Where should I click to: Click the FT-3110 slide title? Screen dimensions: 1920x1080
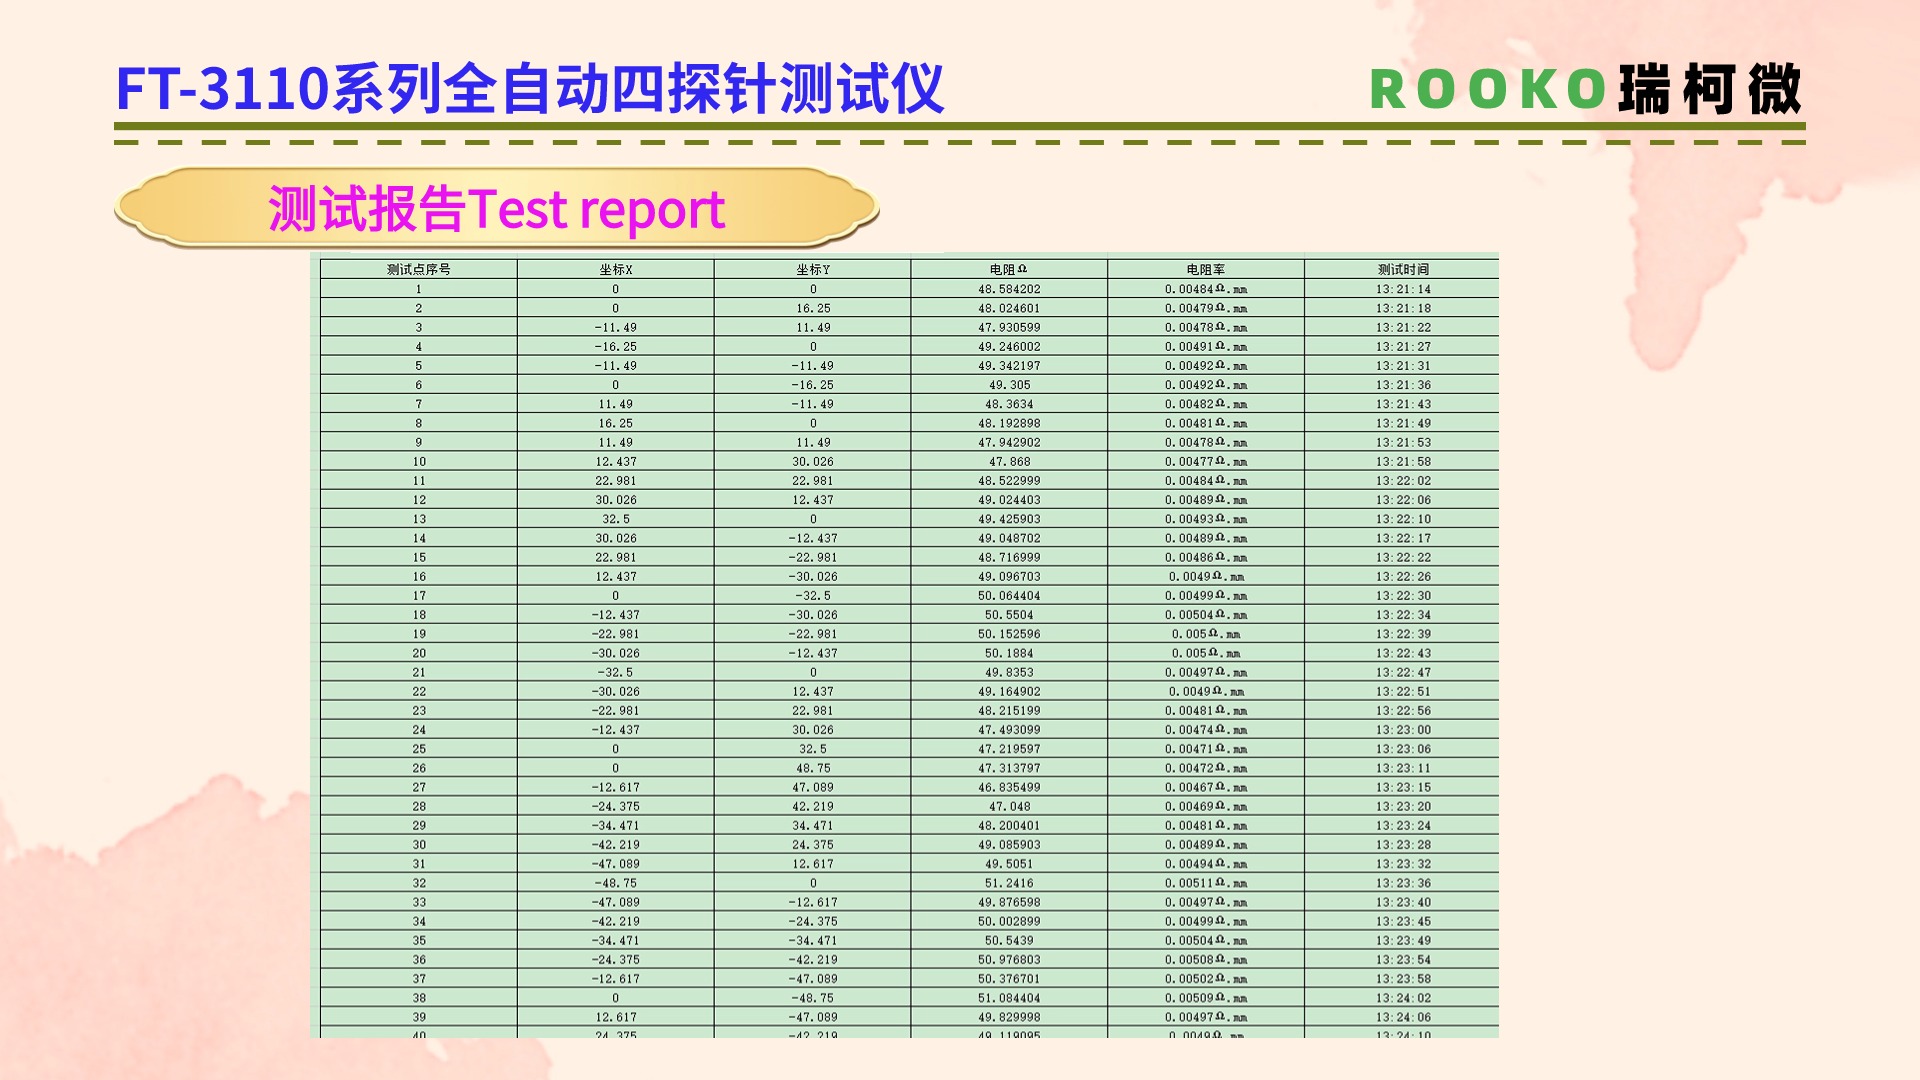click(x=530, y=88)
